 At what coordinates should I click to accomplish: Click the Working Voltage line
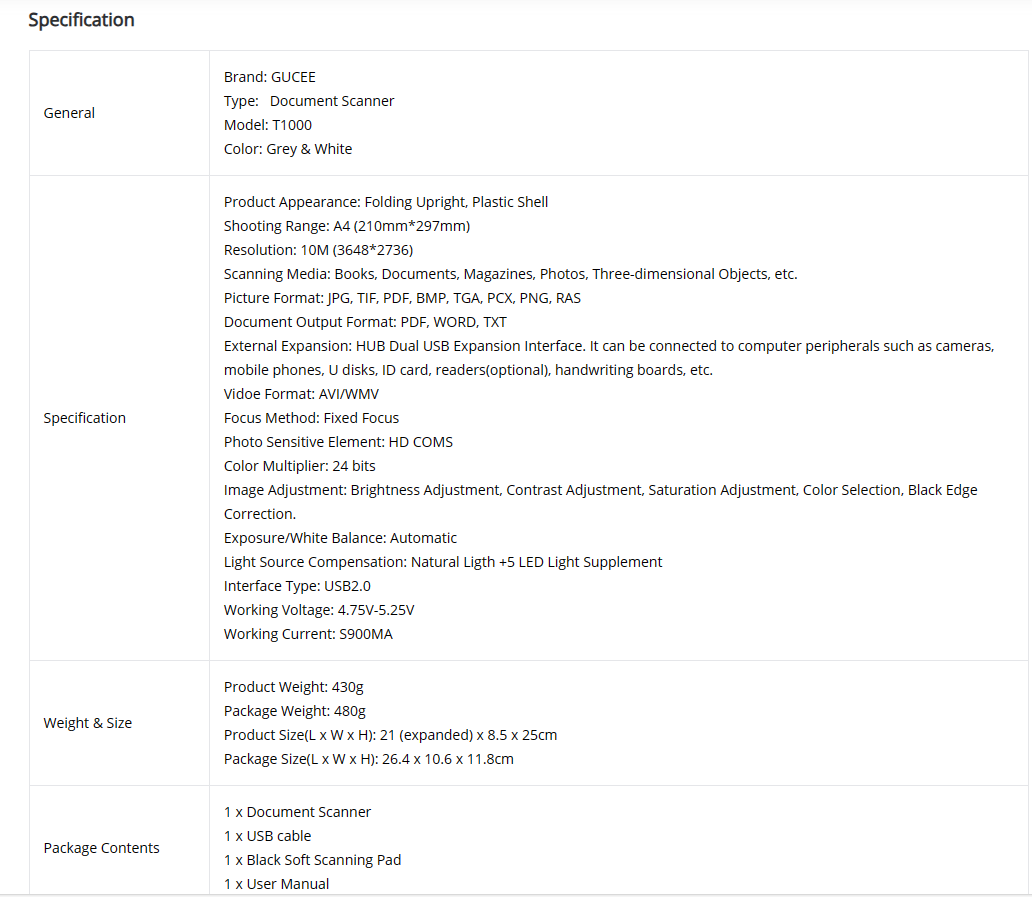[319, 610]
